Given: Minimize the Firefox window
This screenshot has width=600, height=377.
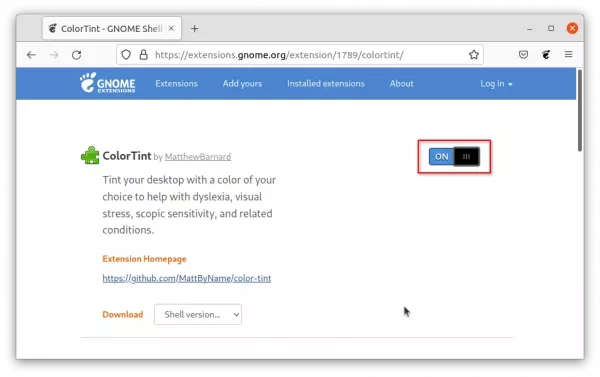Looking at the screenshot, I should (530, 29).
